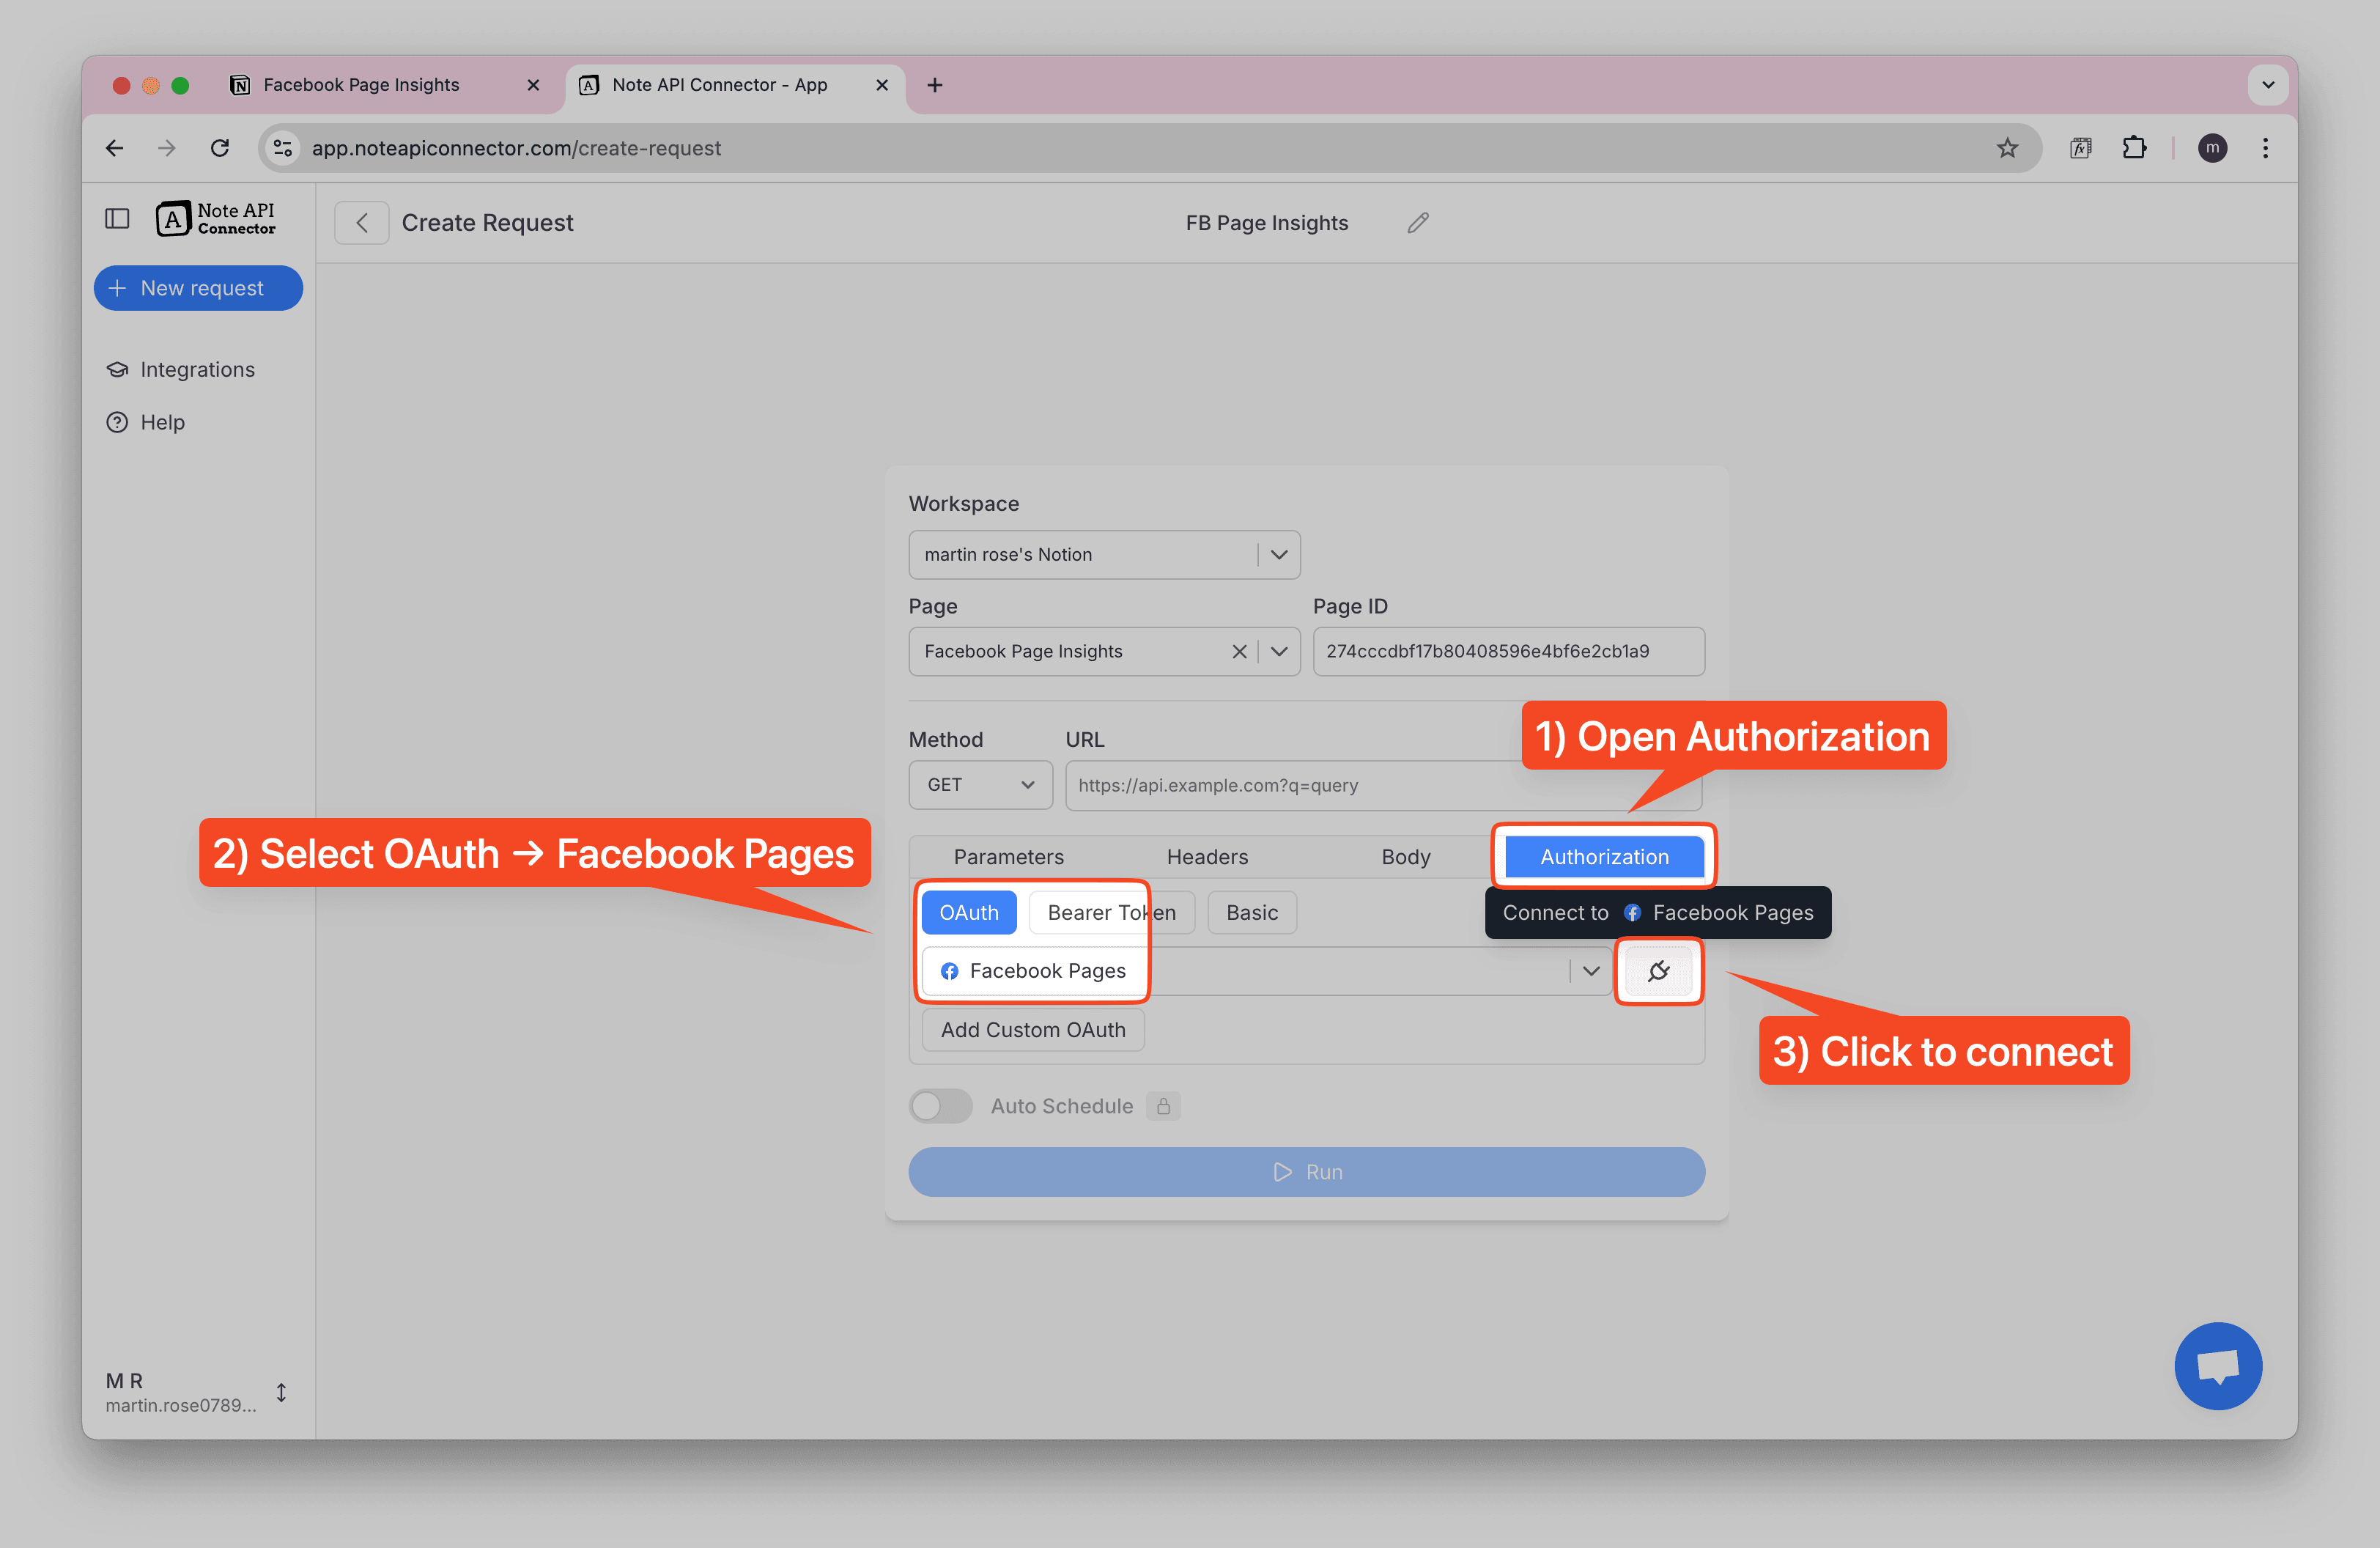Edit the FB Page Insights name pencil
This screenshot has width=2380, height=1548.
(x=1418, y=223)
